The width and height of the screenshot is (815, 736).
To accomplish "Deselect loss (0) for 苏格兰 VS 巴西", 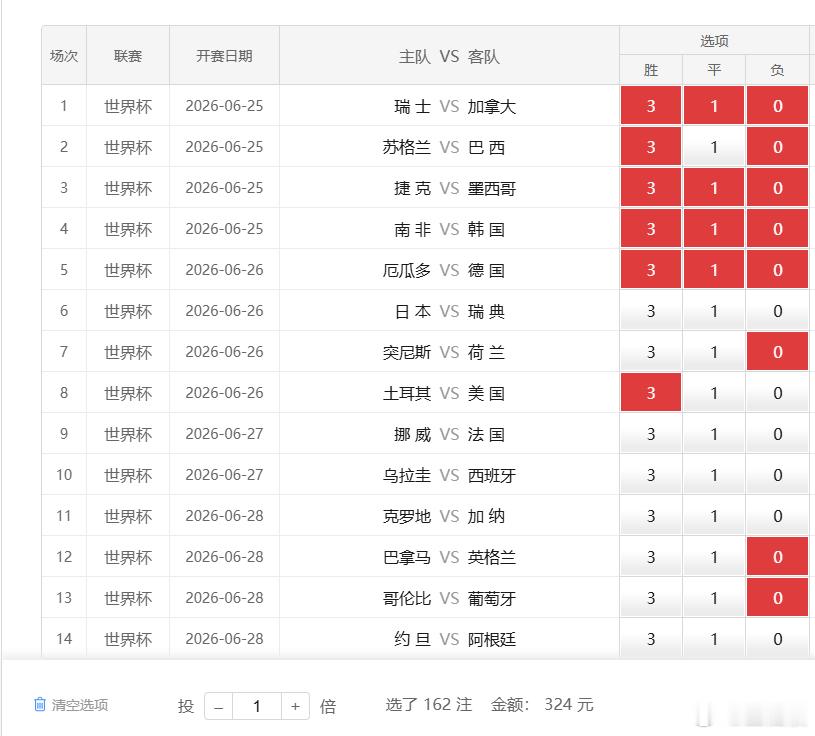I will [x=778, y=147].
